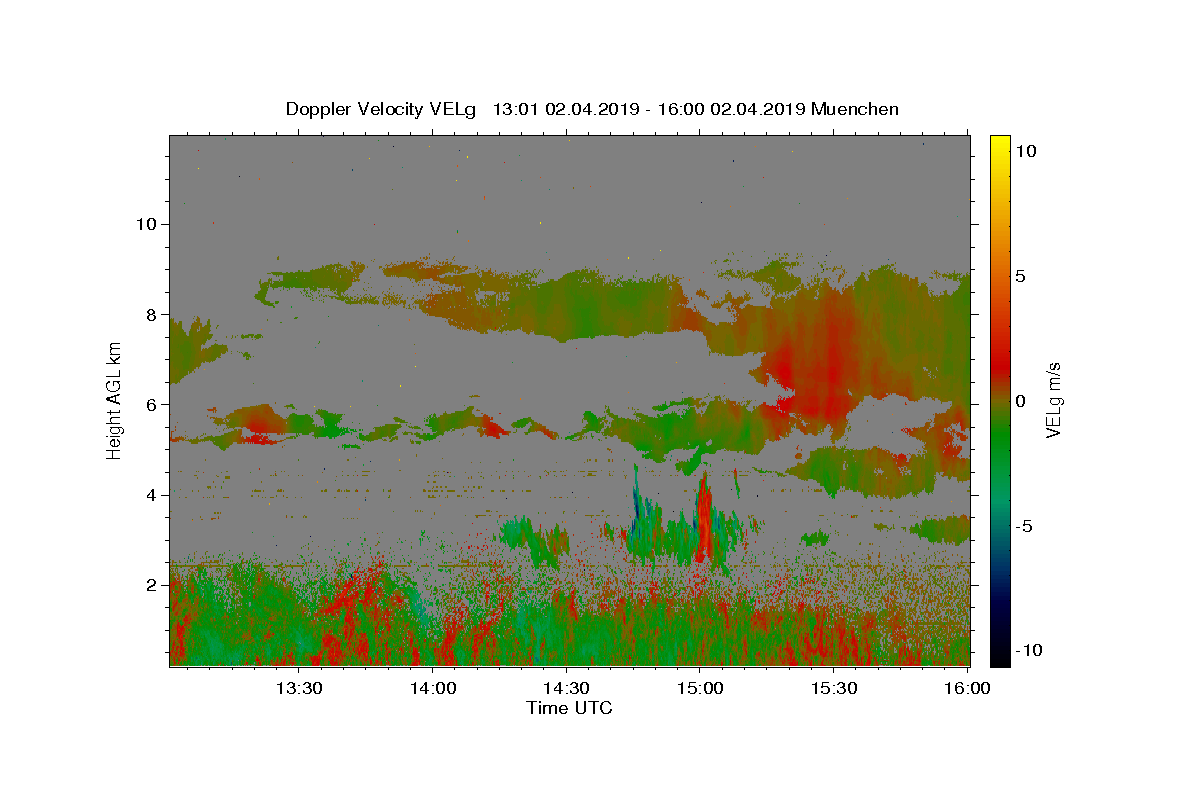Click the colorbar tick label 0
1200x800 pixels.
point(1020,401)
